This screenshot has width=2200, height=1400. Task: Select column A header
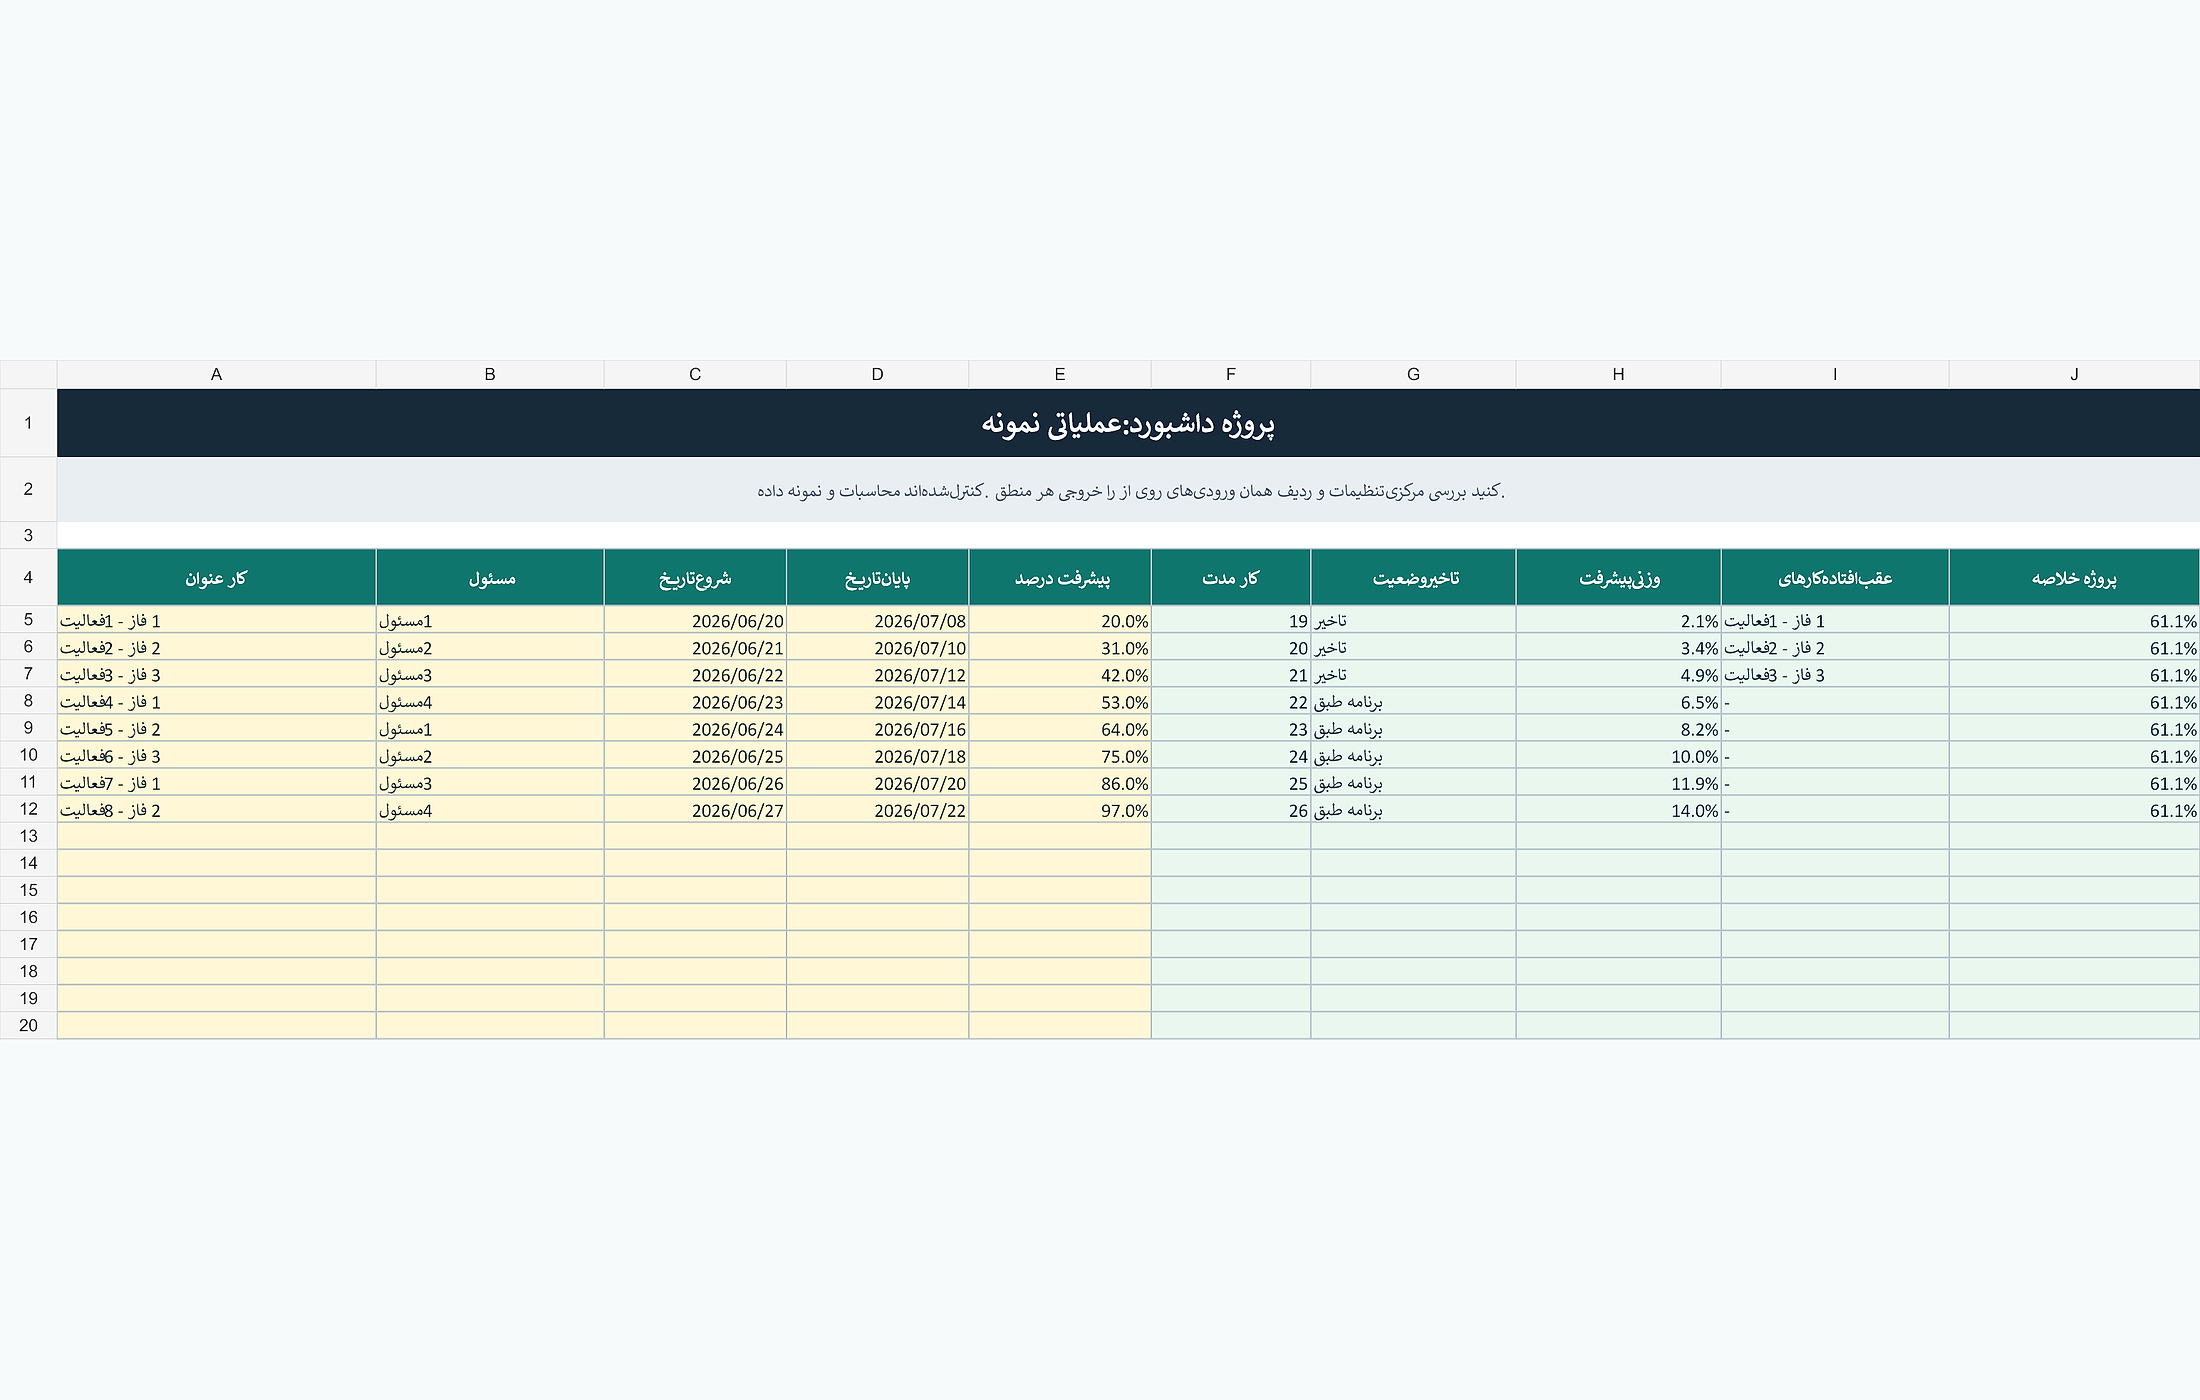[x=216, y=374]
